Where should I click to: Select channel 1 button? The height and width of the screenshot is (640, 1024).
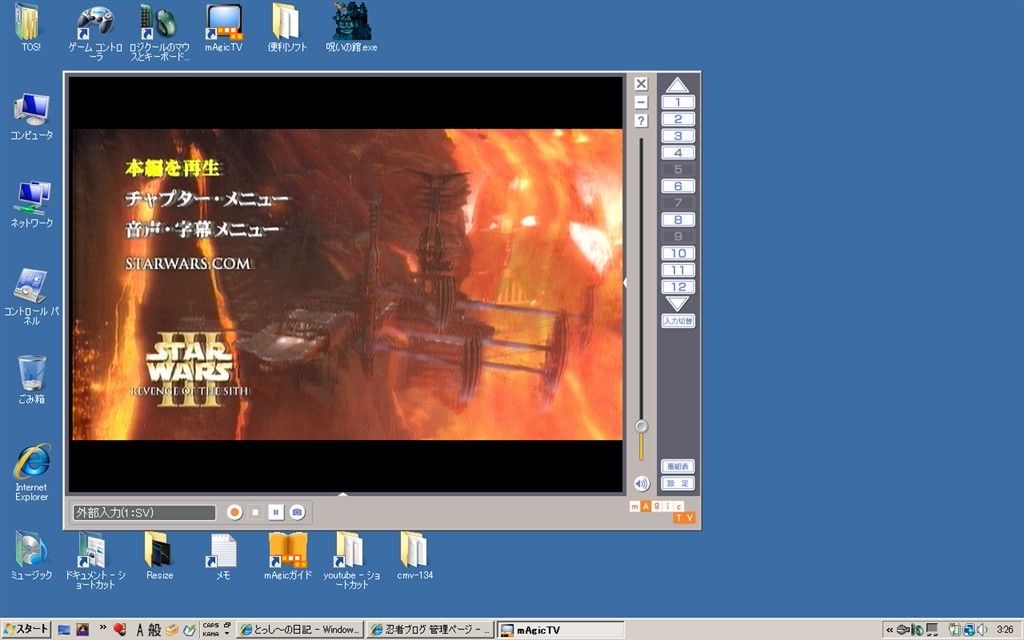[x=678, y=102]
